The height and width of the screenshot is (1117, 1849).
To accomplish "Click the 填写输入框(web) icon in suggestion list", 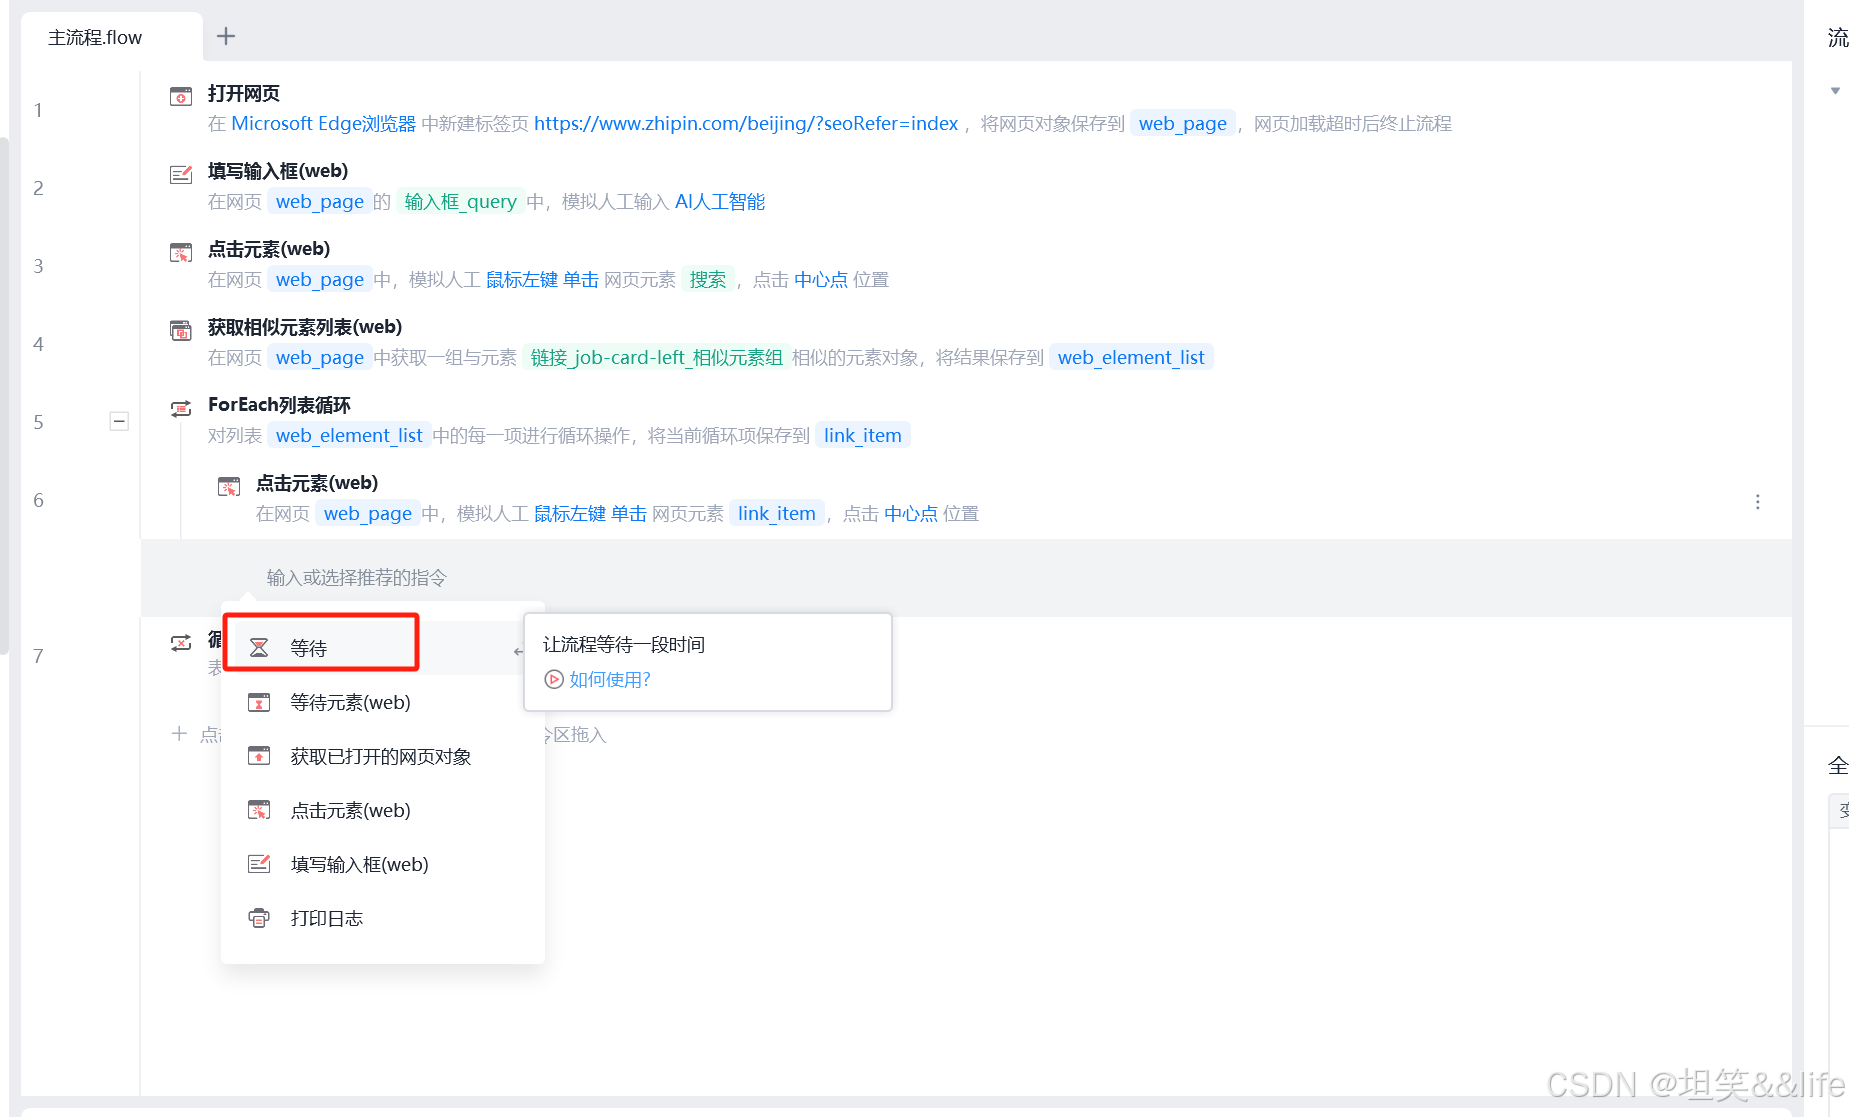I will tap(259, 864).
